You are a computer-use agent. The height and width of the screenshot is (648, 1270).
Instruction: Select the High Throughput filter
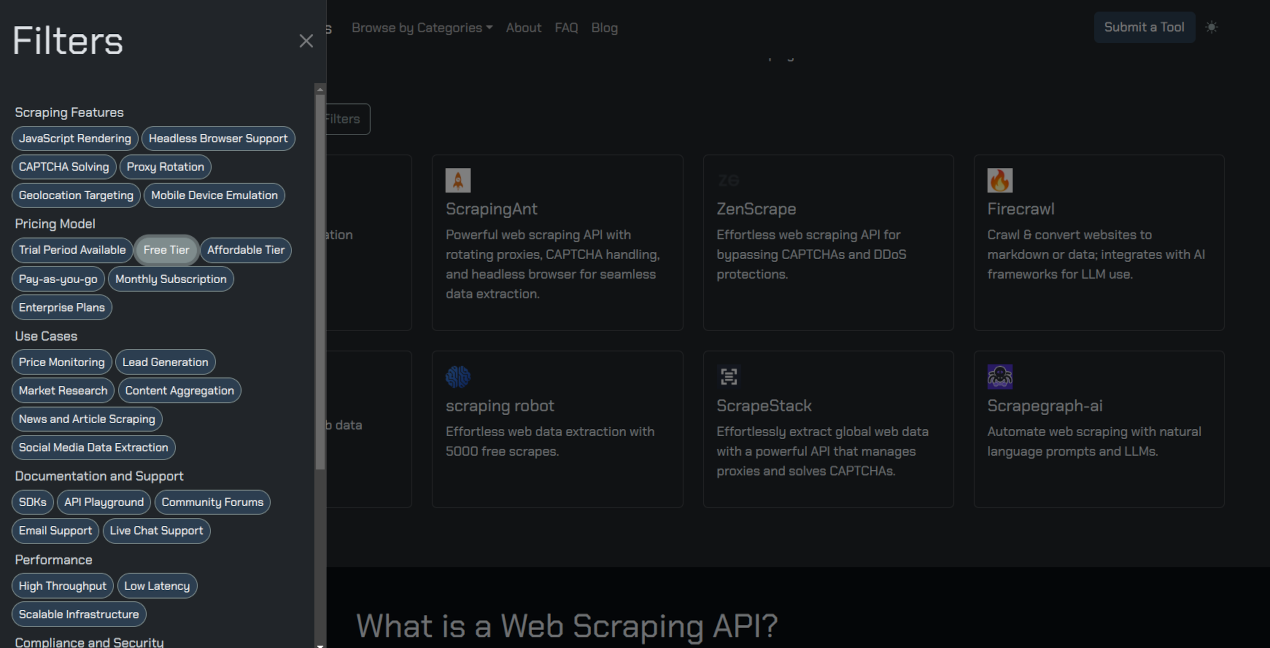pos(63,586)
